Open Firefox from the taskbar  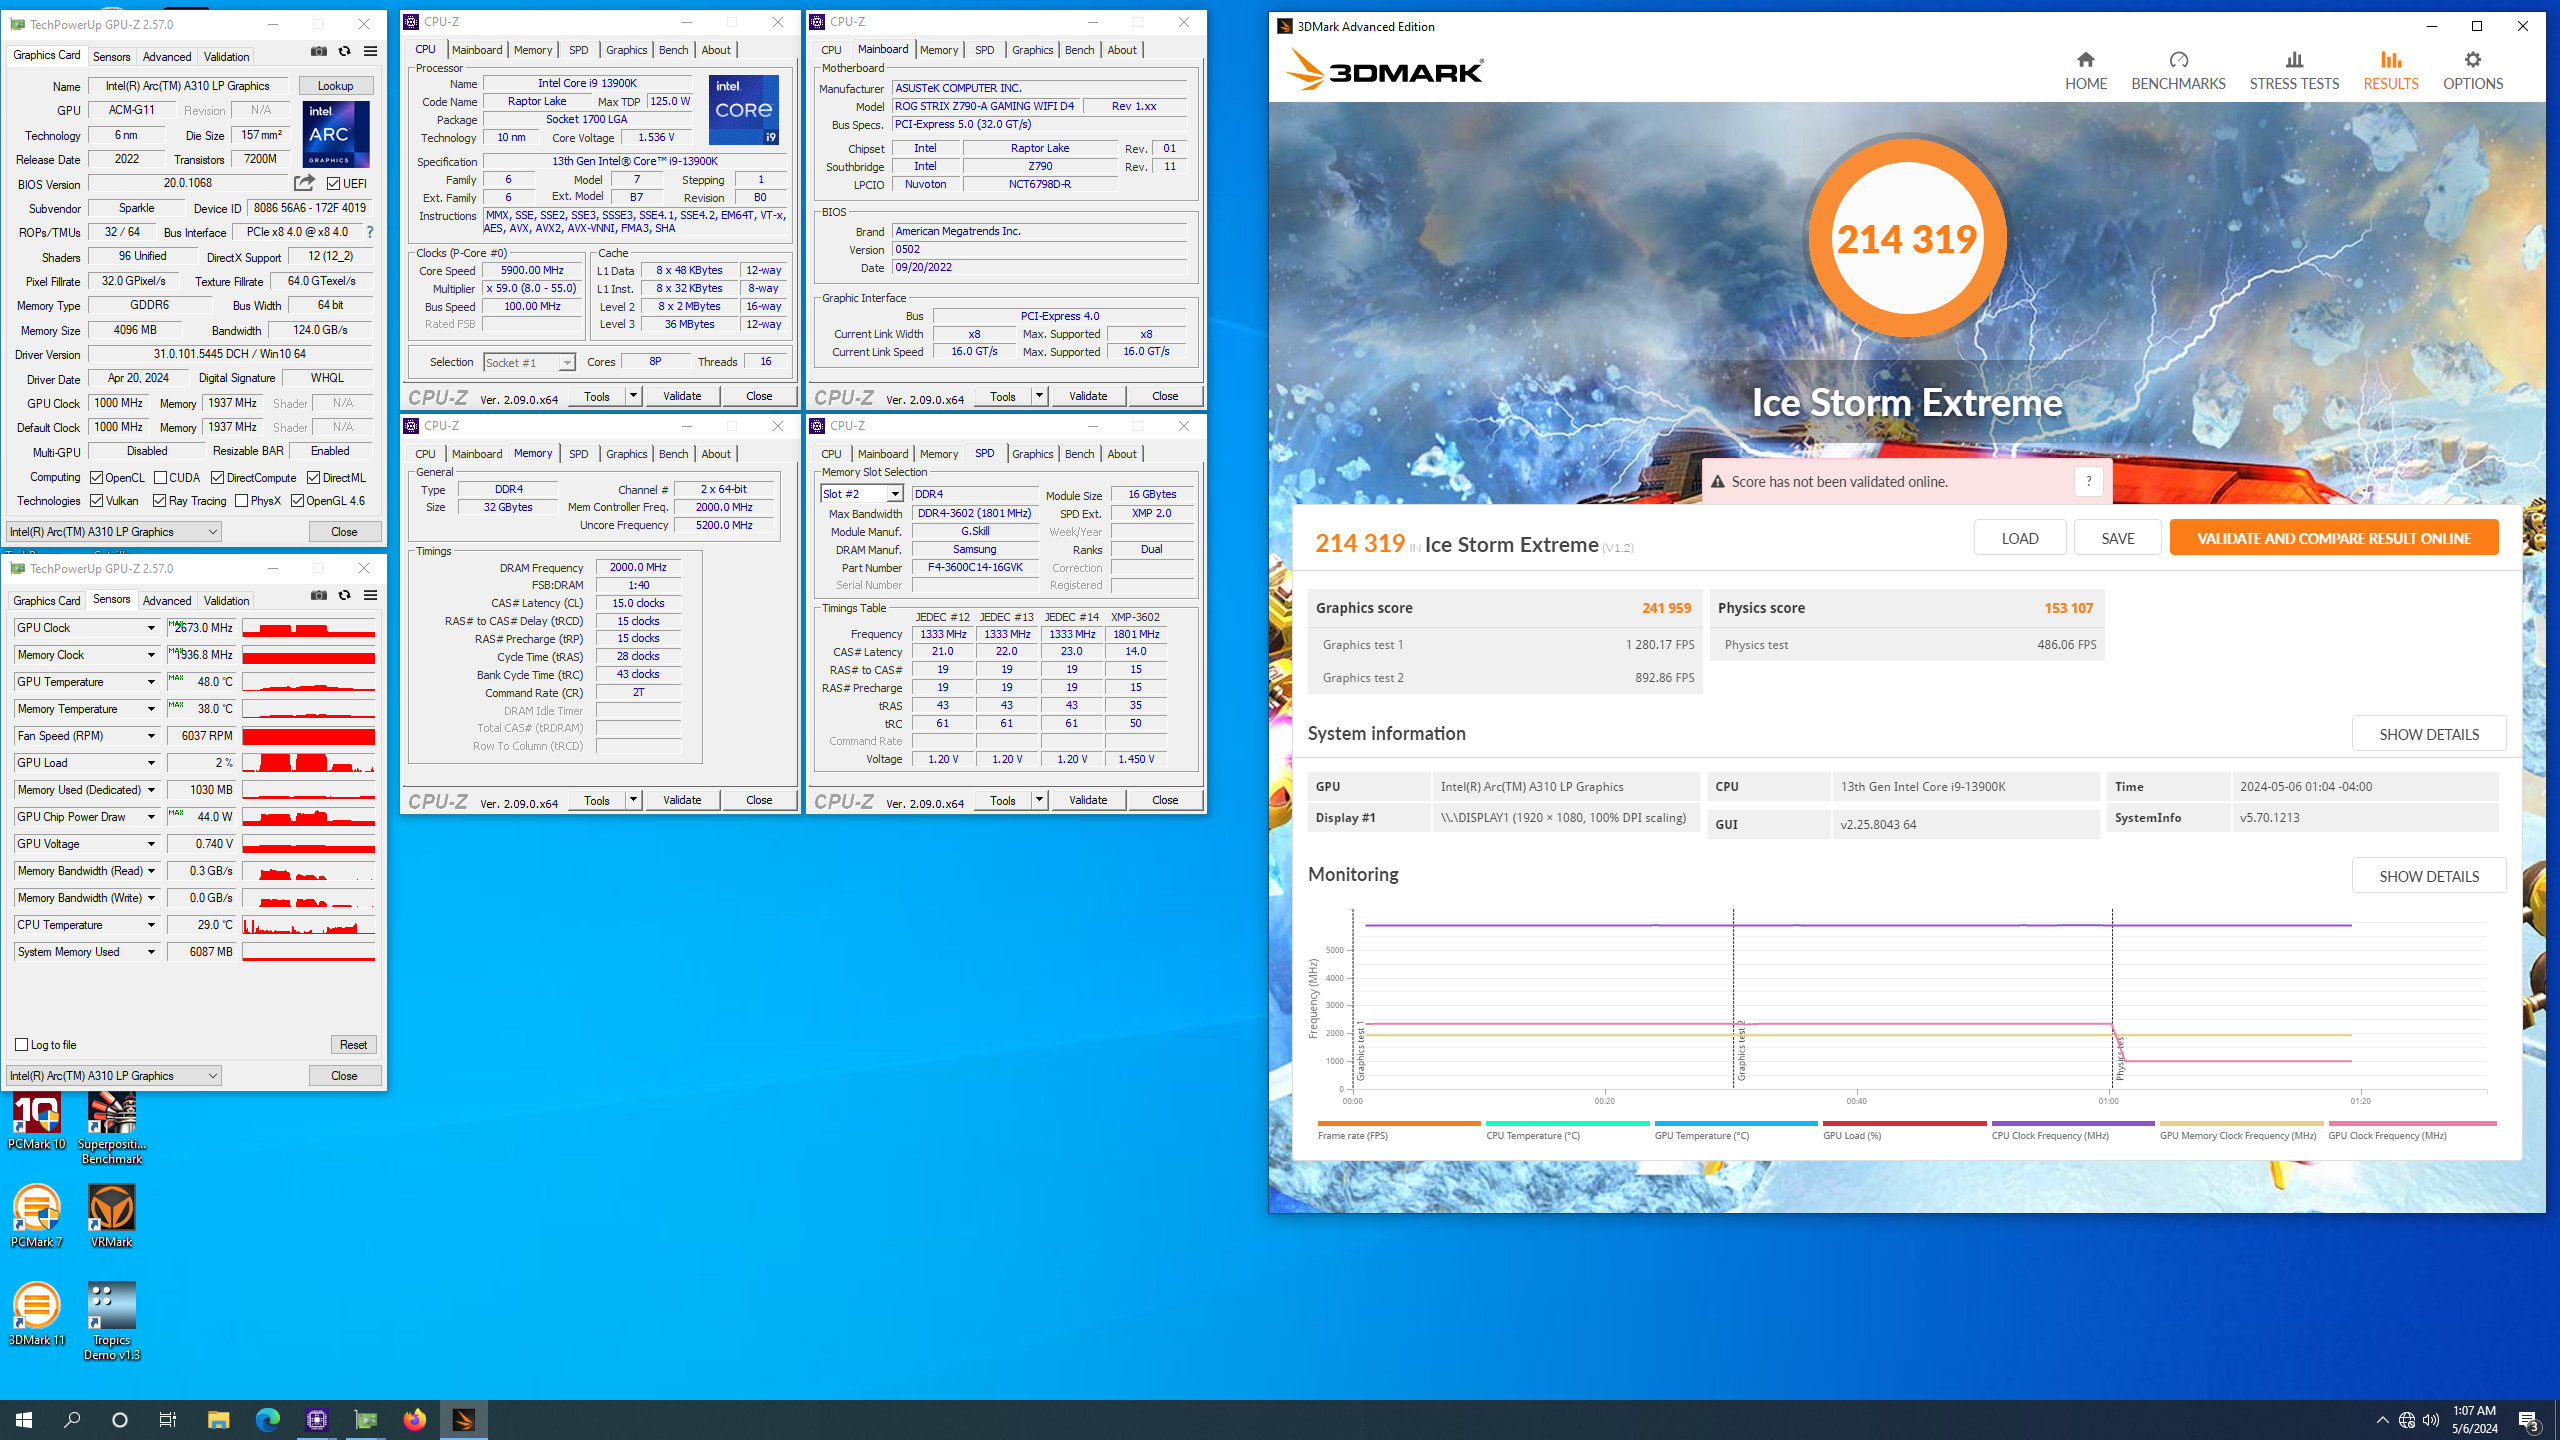click(x=415, y=1419)
